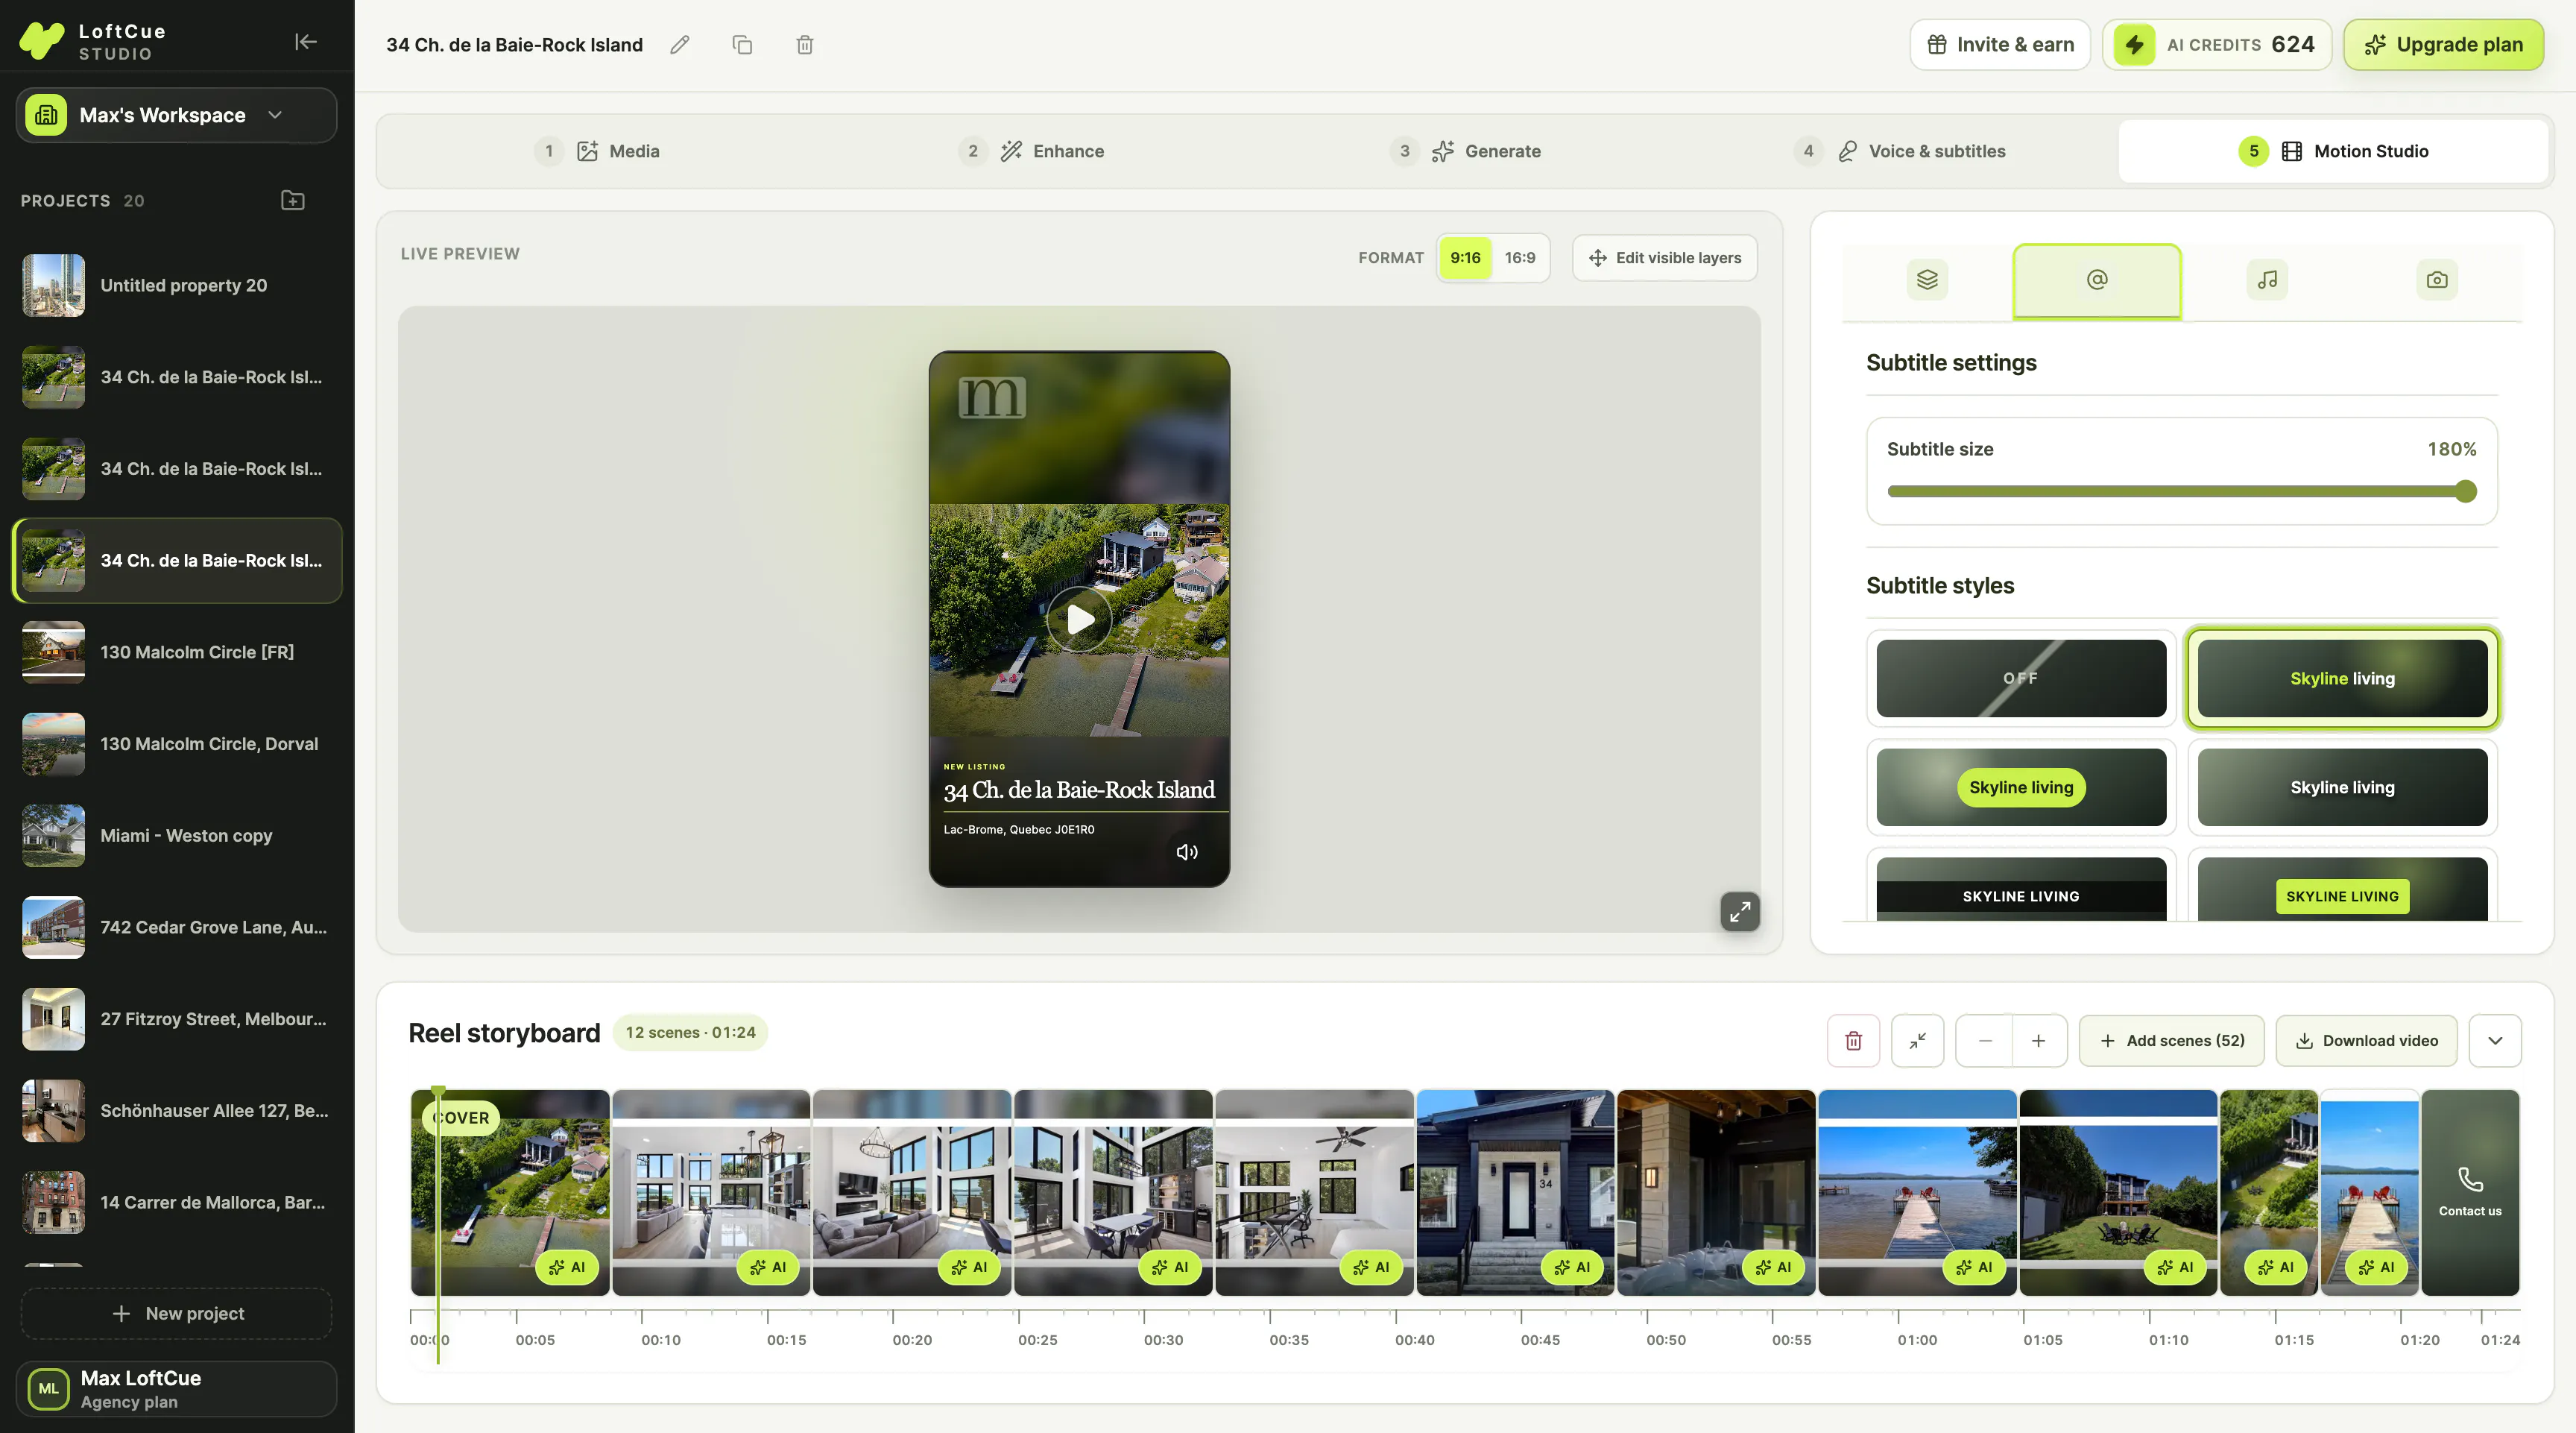The height and width of the screenshot is (1433, 2576).
Task: Open the music panel tab icon
Action: (2267, 280)
